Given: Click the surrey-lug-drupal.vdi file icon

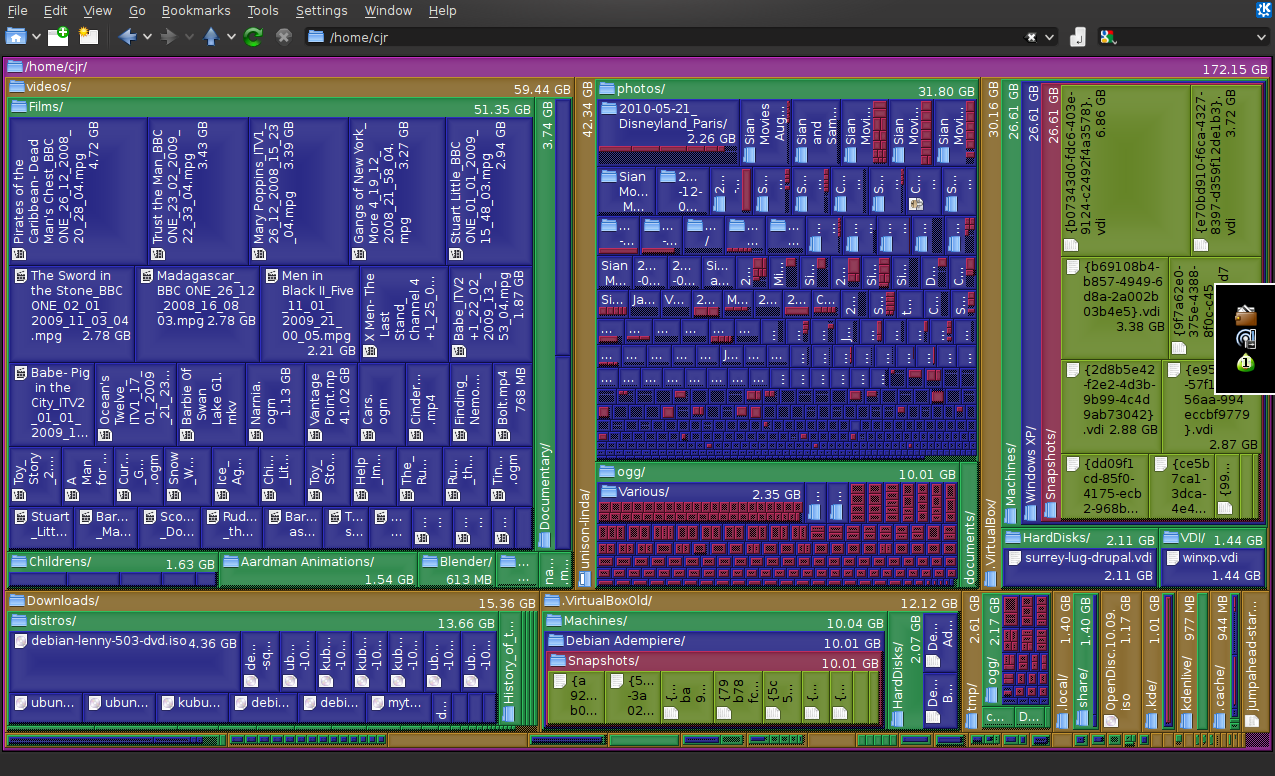Looking at the screenshot, I should tap(1015, 558).
